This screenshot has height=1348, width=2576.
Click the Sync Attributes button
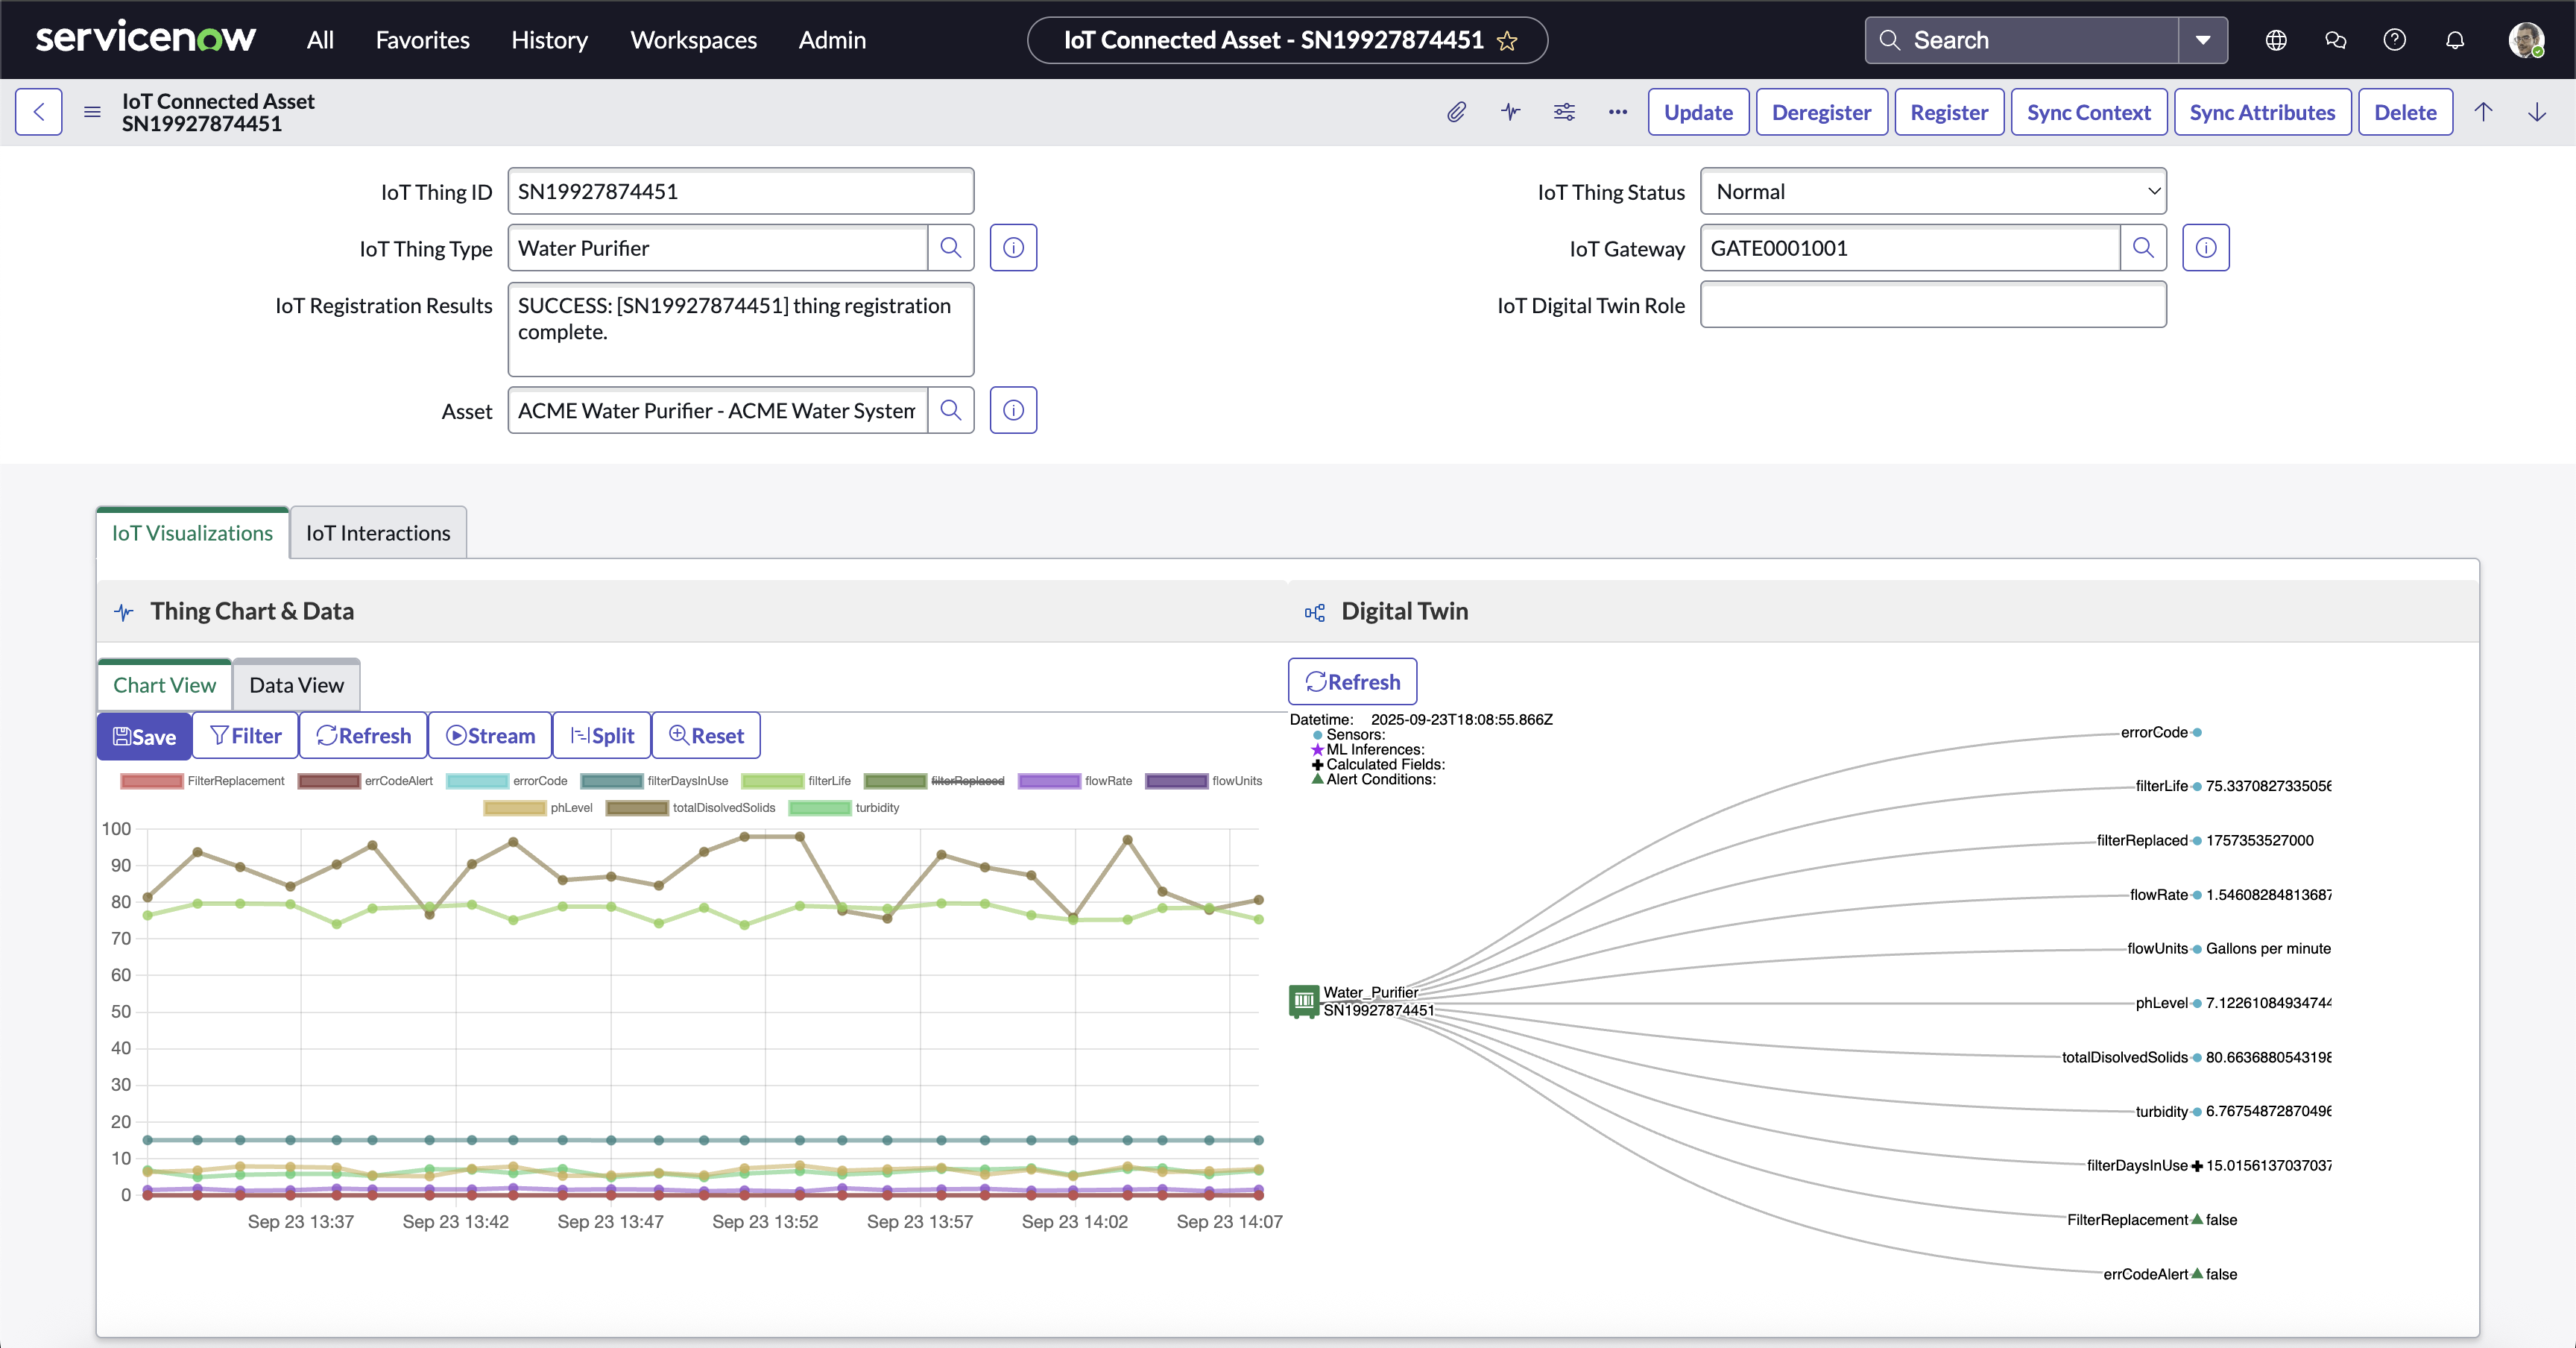pyautogui.click(x=2262, y=112)
